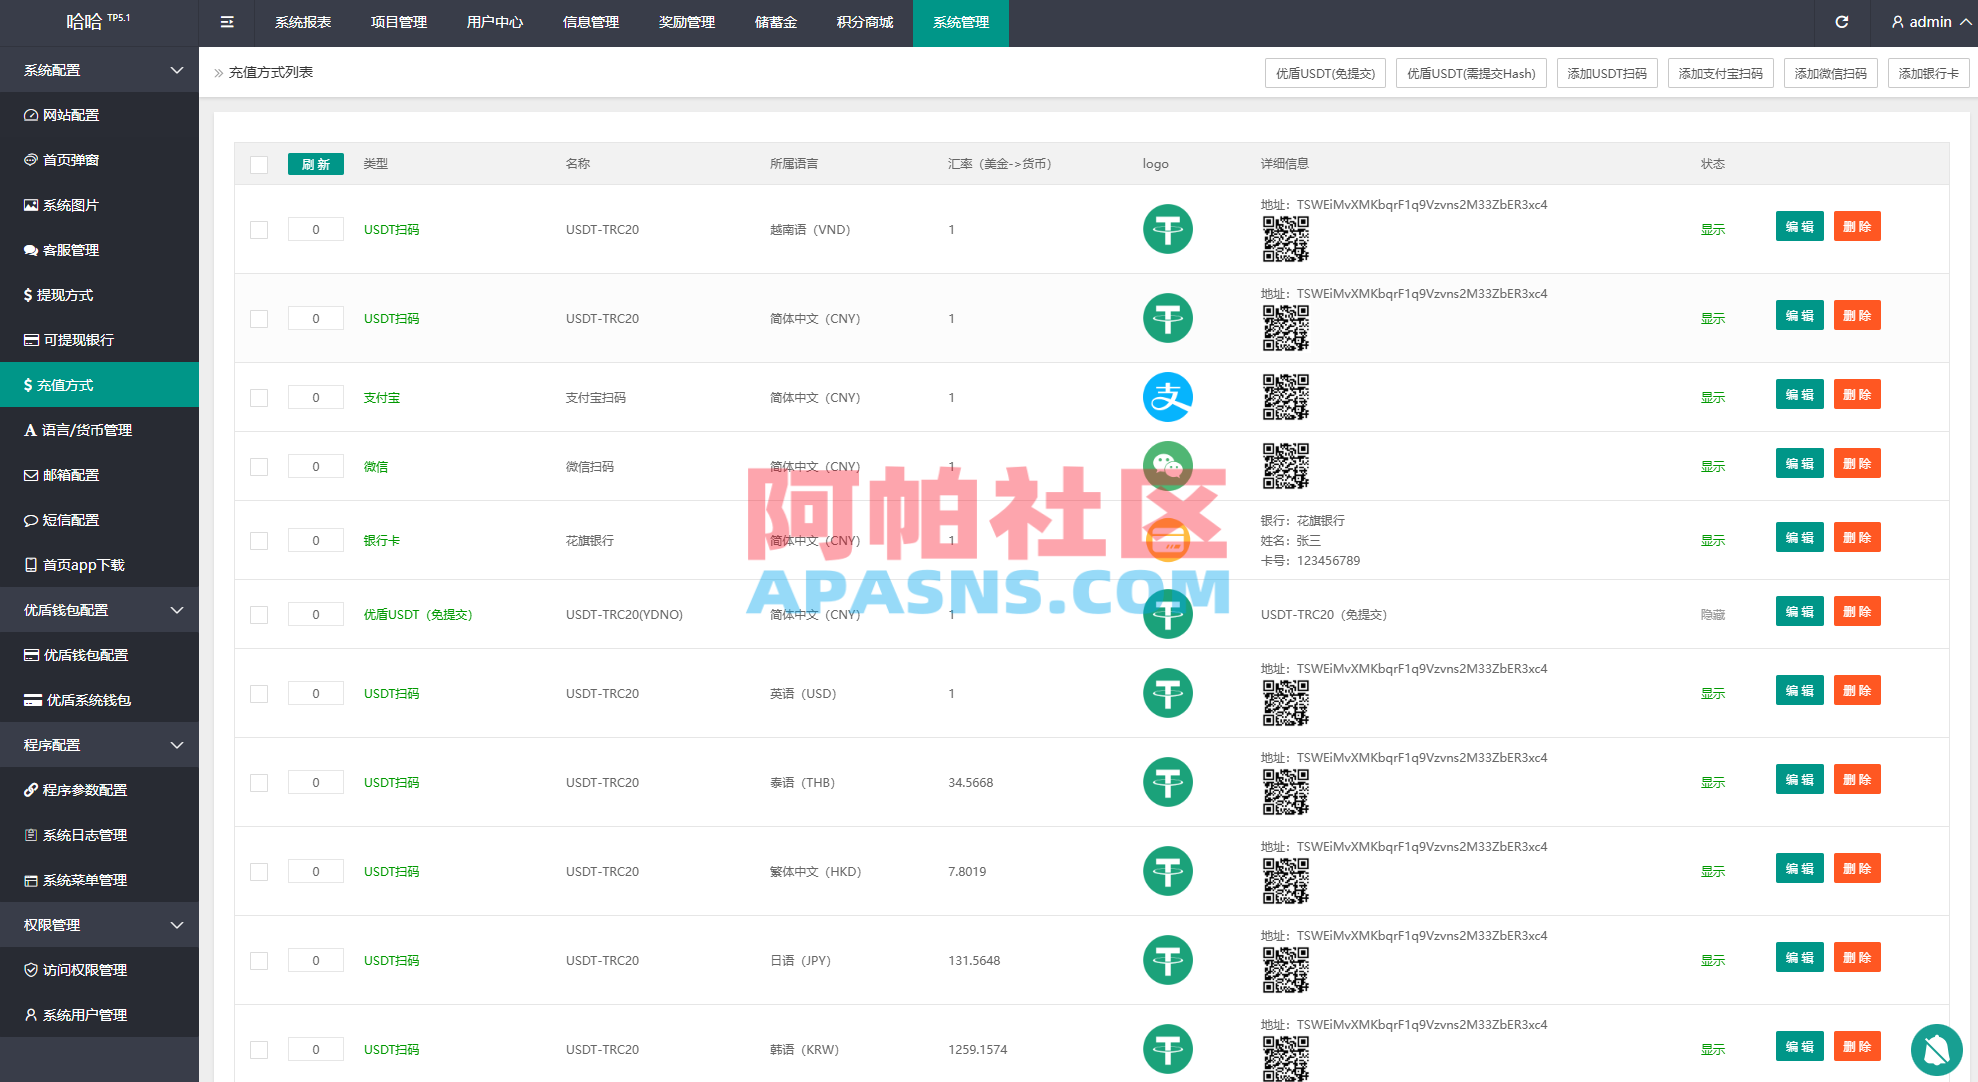
Task: Collapse the 系统配置 sidebar section
Action: pos(99,70)
